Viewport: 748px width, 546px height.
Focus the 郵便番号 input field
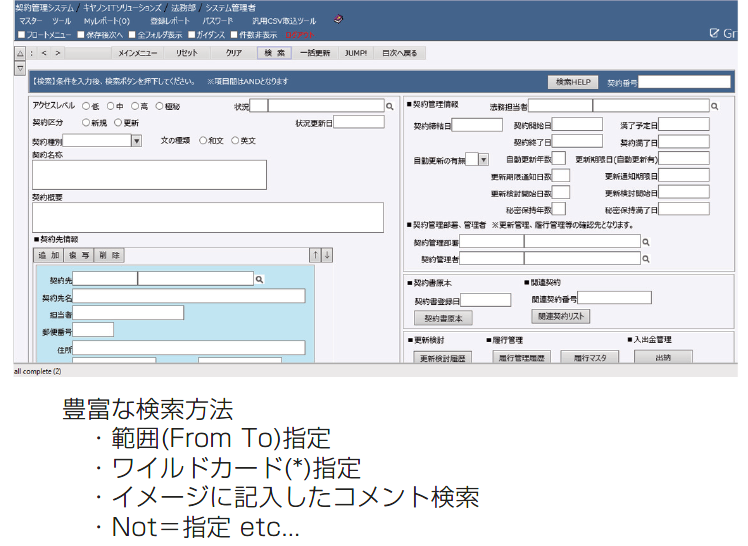pos(93,330)
